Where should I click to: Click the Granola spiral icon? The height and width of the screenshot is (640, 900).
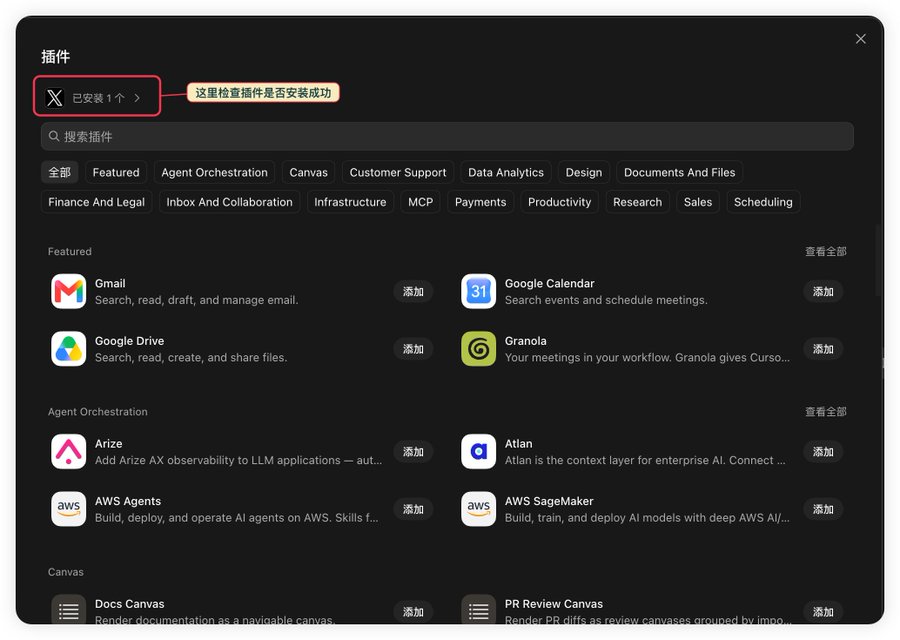coord(478,349)
